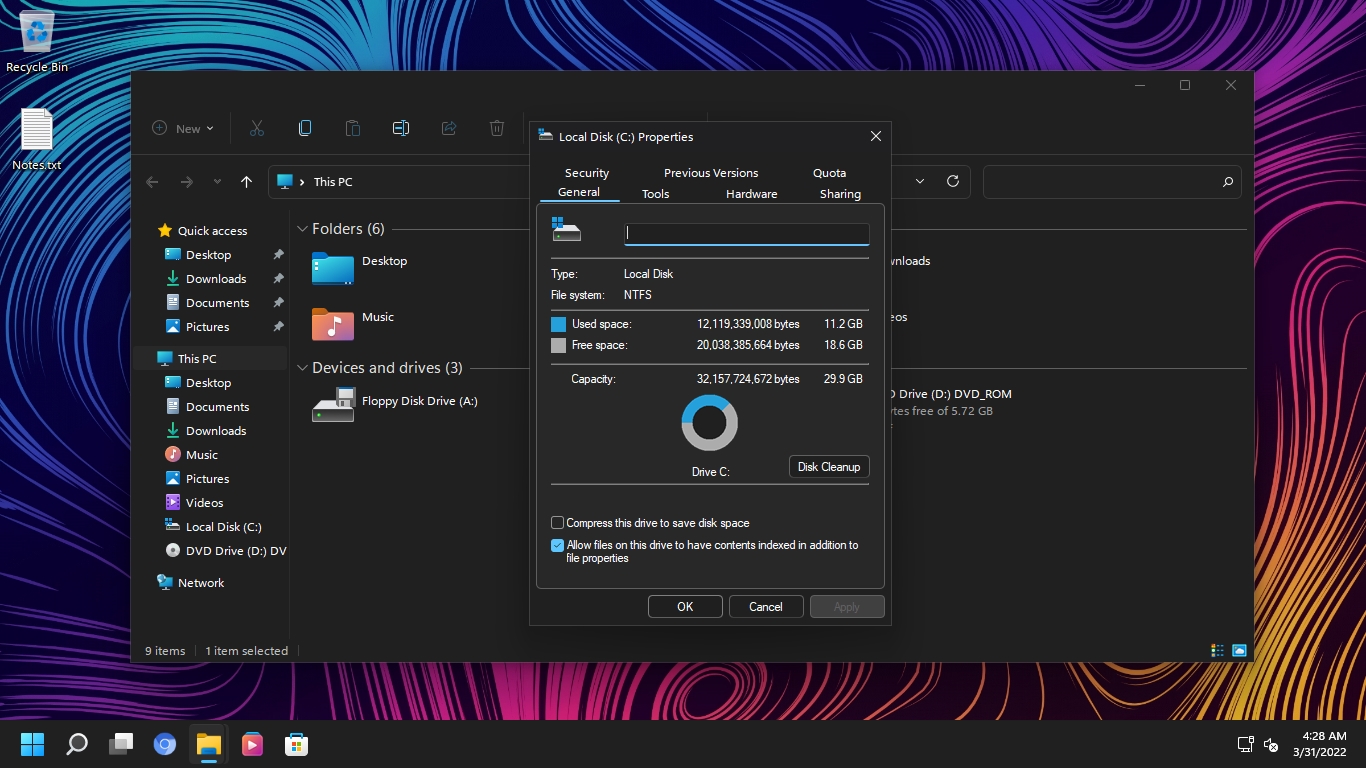Collapse the Devices and drives (3) section
This screenshot has height=768, width=1366.
302,367
